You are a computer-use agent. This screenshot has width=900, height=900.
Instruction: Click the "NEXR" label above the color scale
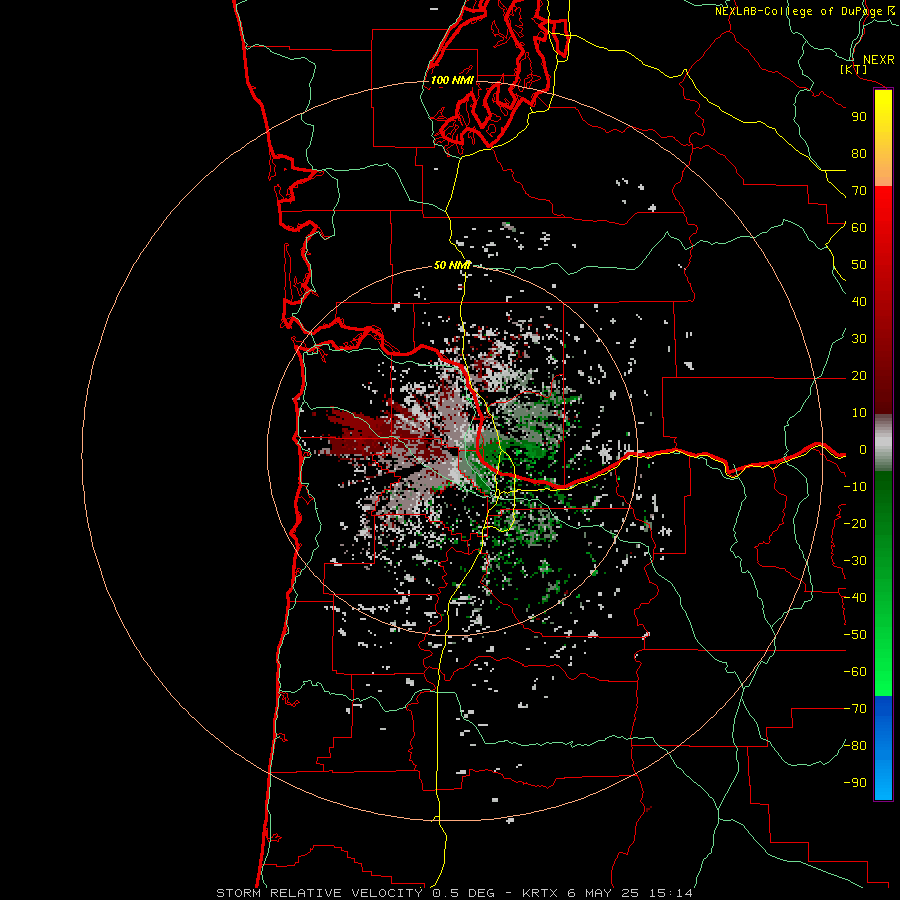[878, 60]
